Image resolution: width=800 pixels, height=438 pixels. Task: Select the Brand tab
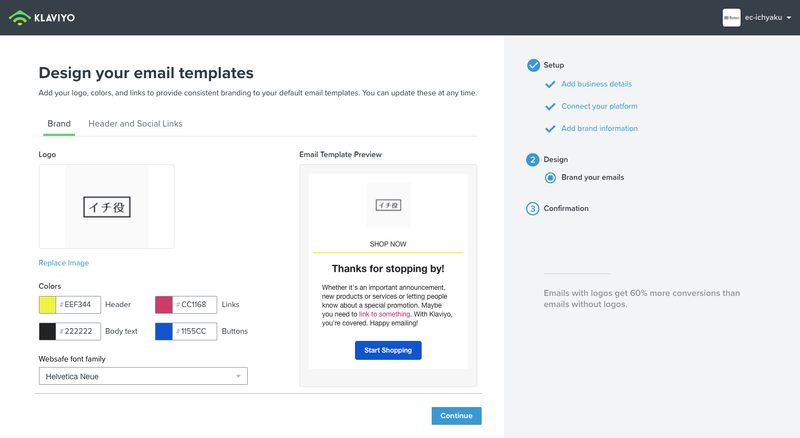(x=59, y=124)
